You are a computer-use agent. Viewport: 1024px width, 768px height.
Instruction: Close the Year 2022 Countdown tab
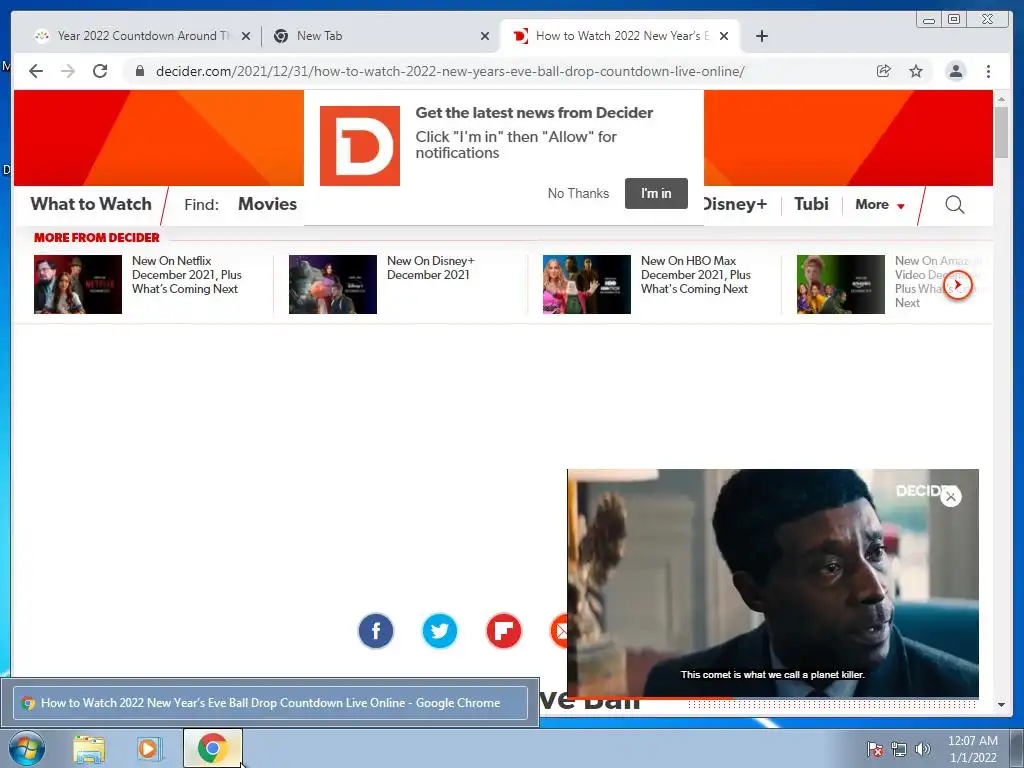point(246,37)
